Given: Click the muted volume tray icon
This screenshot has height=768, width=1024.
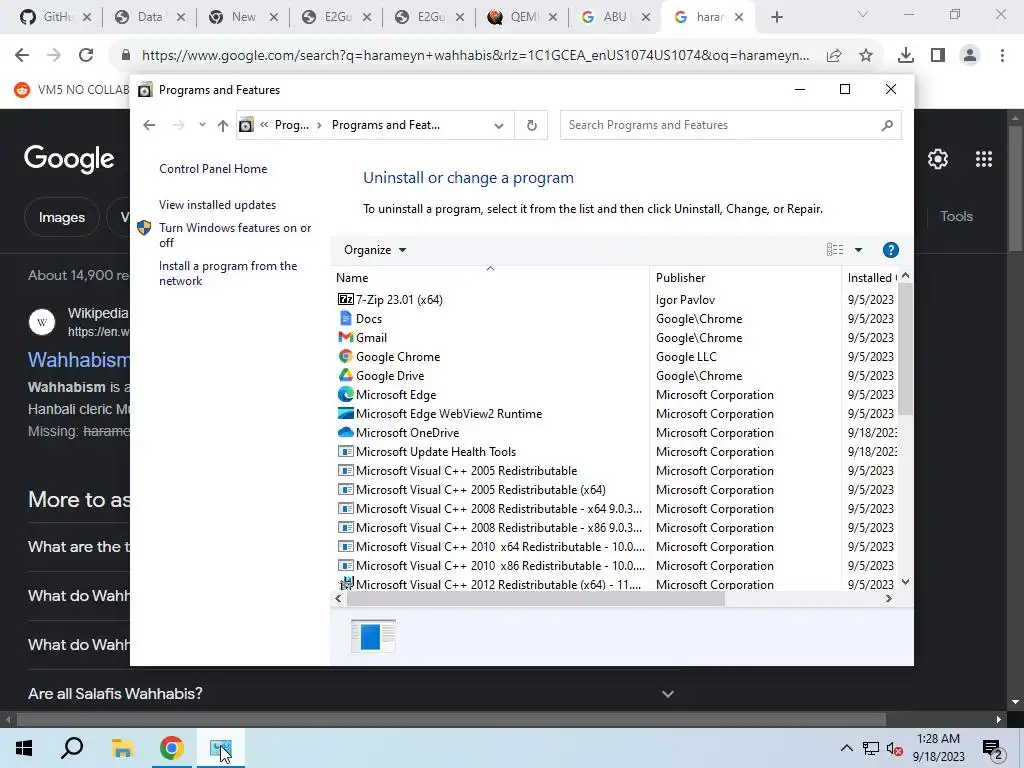Looking at the screenshot, I should (x=895, y=749).
